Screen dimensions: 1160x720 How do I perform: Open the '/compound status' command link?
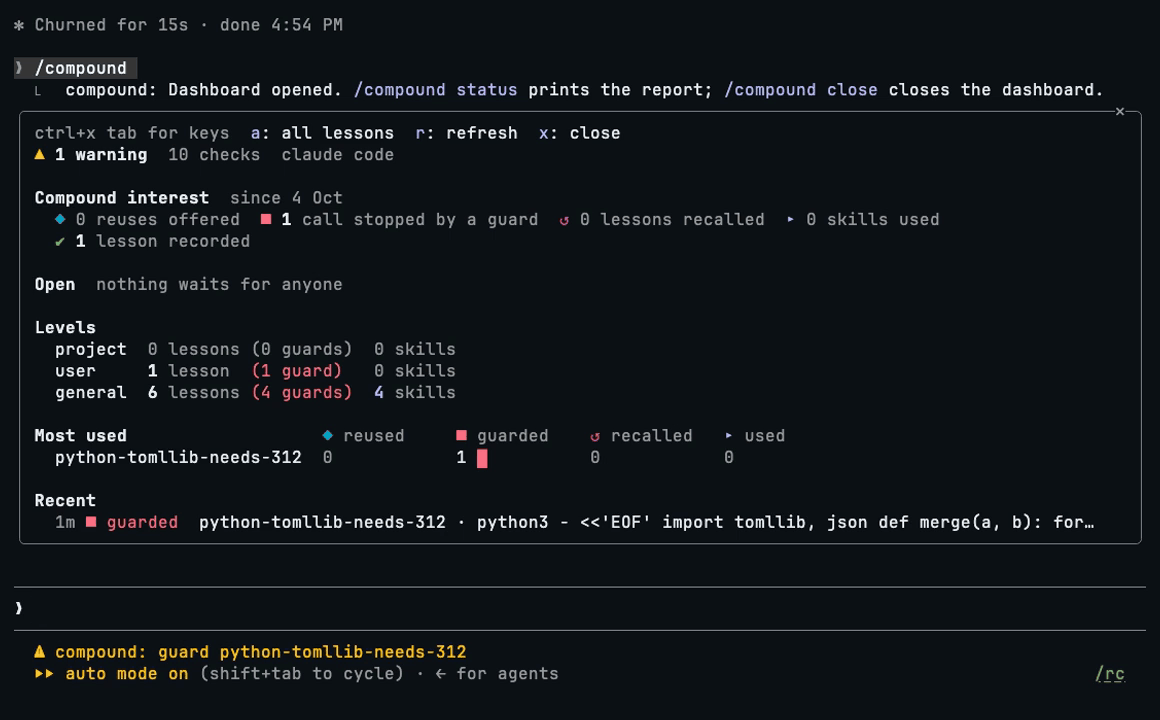(x=435, y=90)
